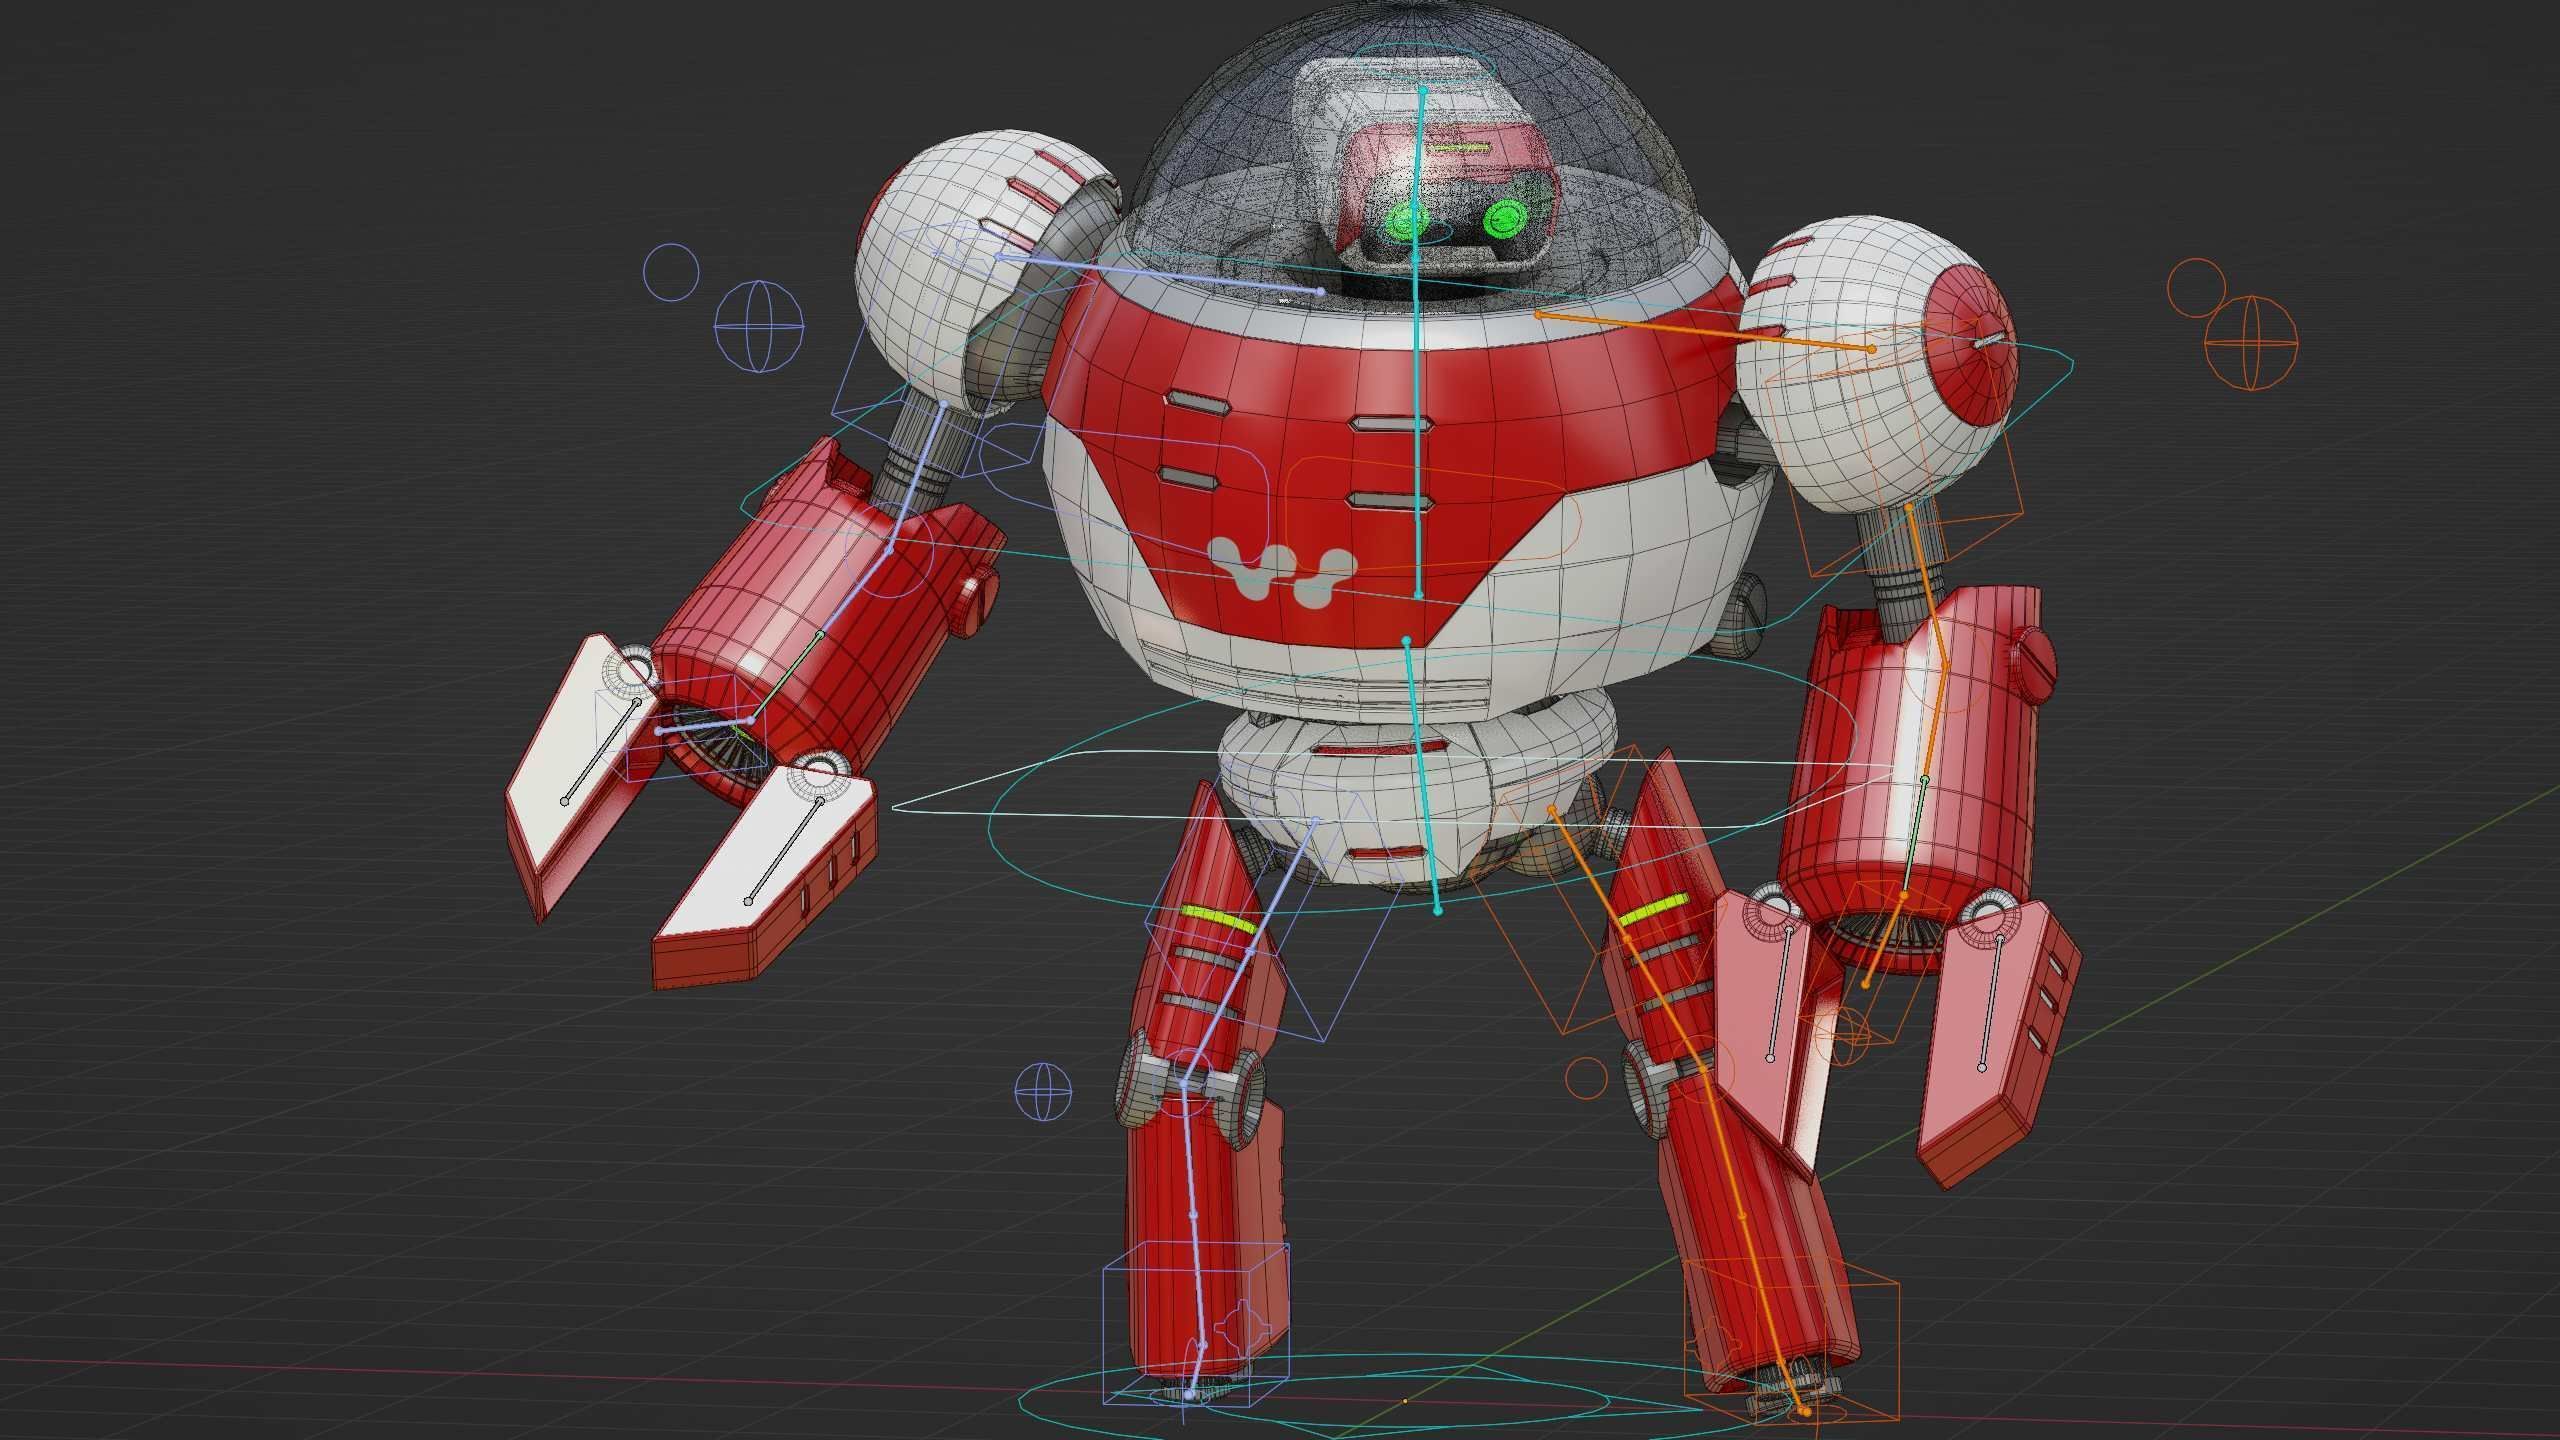Select the orange circle knee pole control
Image resolution: width=2560 pixels, height=1440 pixels.
click(x=1585, y=1078)
